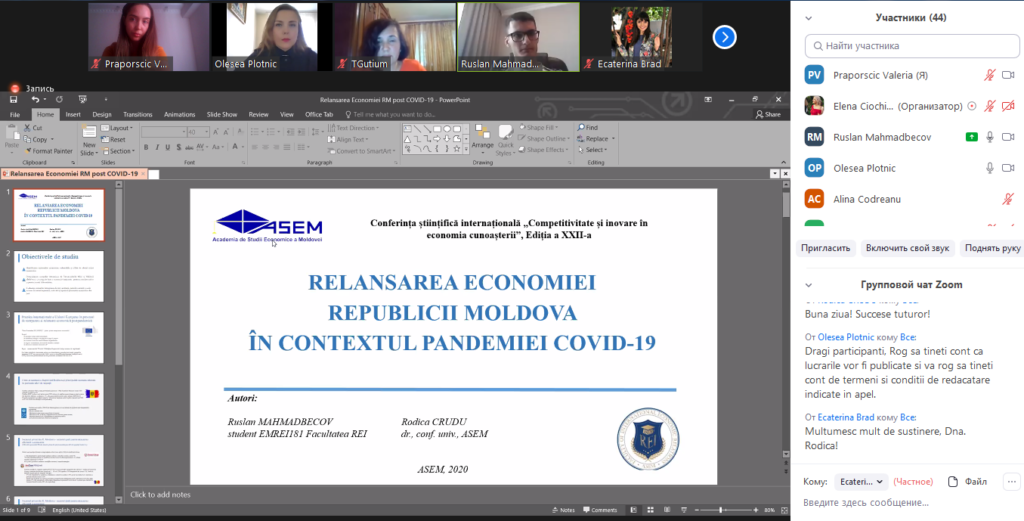Show next video participants with blue arrow

pyautogui.click(x=724, y=37)
